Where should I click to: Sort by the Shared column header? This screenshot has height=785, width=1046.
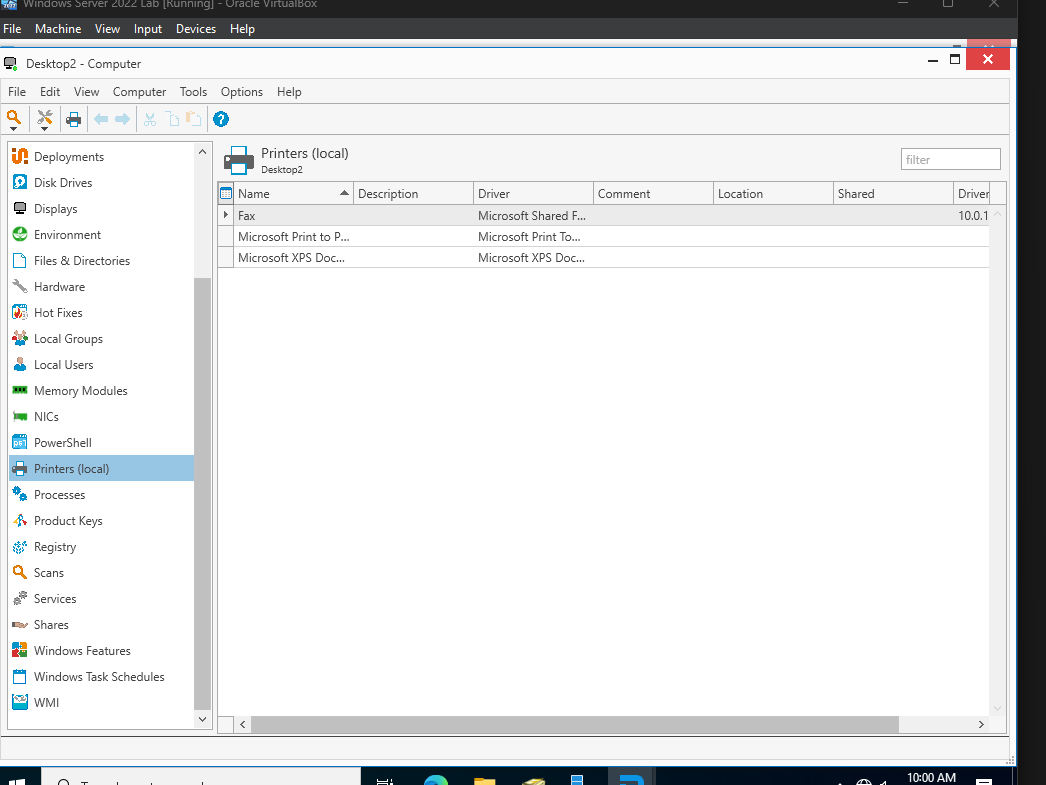point(893,193)
